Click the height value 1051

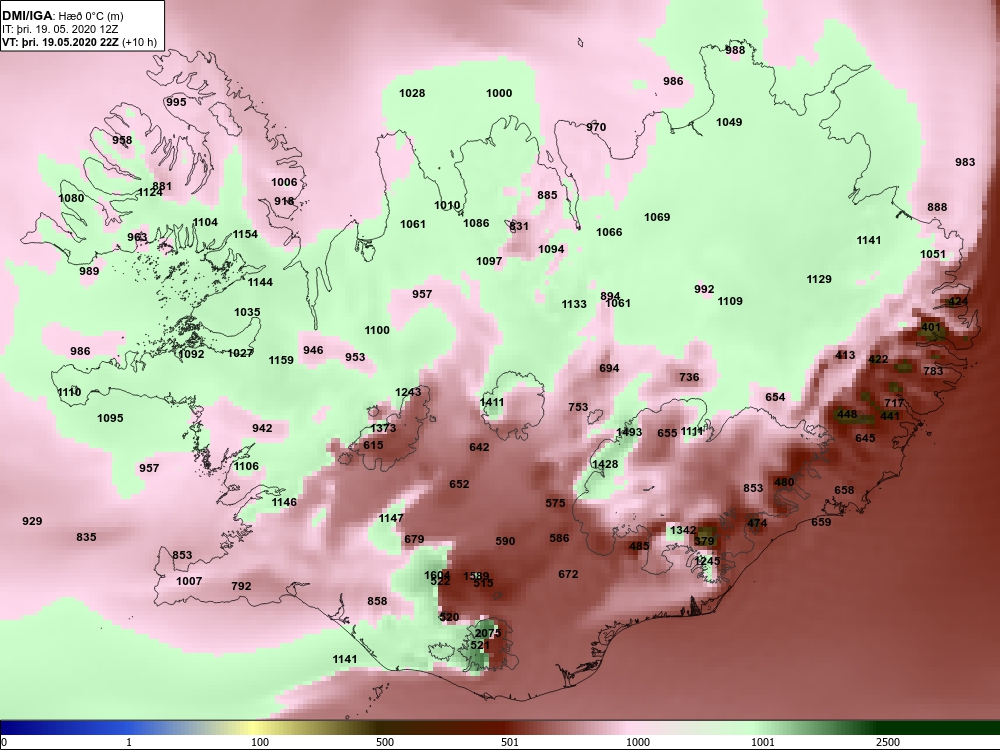pos(932,254)
